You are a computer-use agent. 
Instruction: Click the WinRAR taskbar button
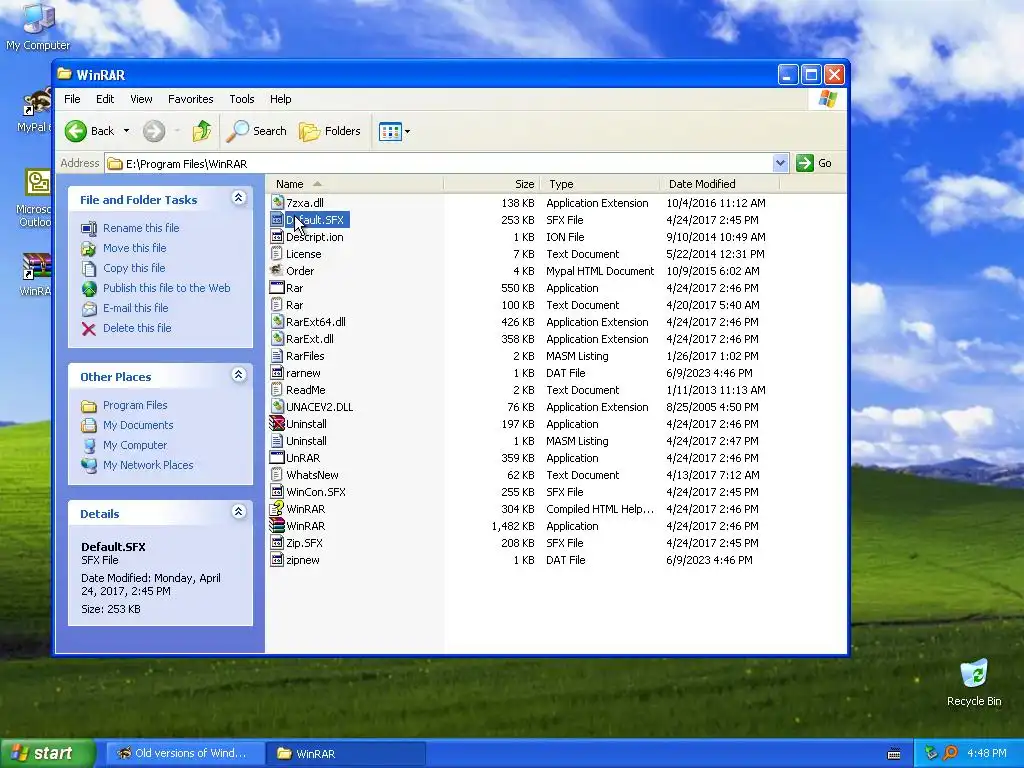pos(346,754)
